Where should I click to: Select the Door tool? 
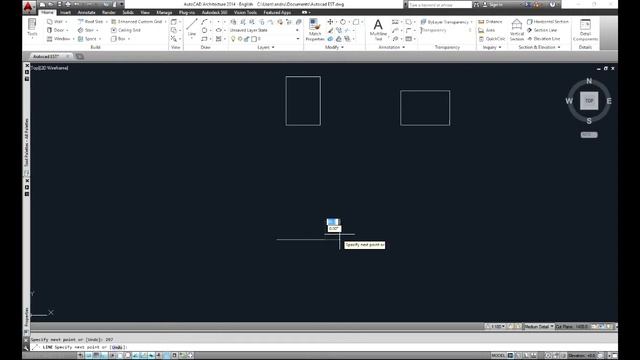(x=56, y=30)
